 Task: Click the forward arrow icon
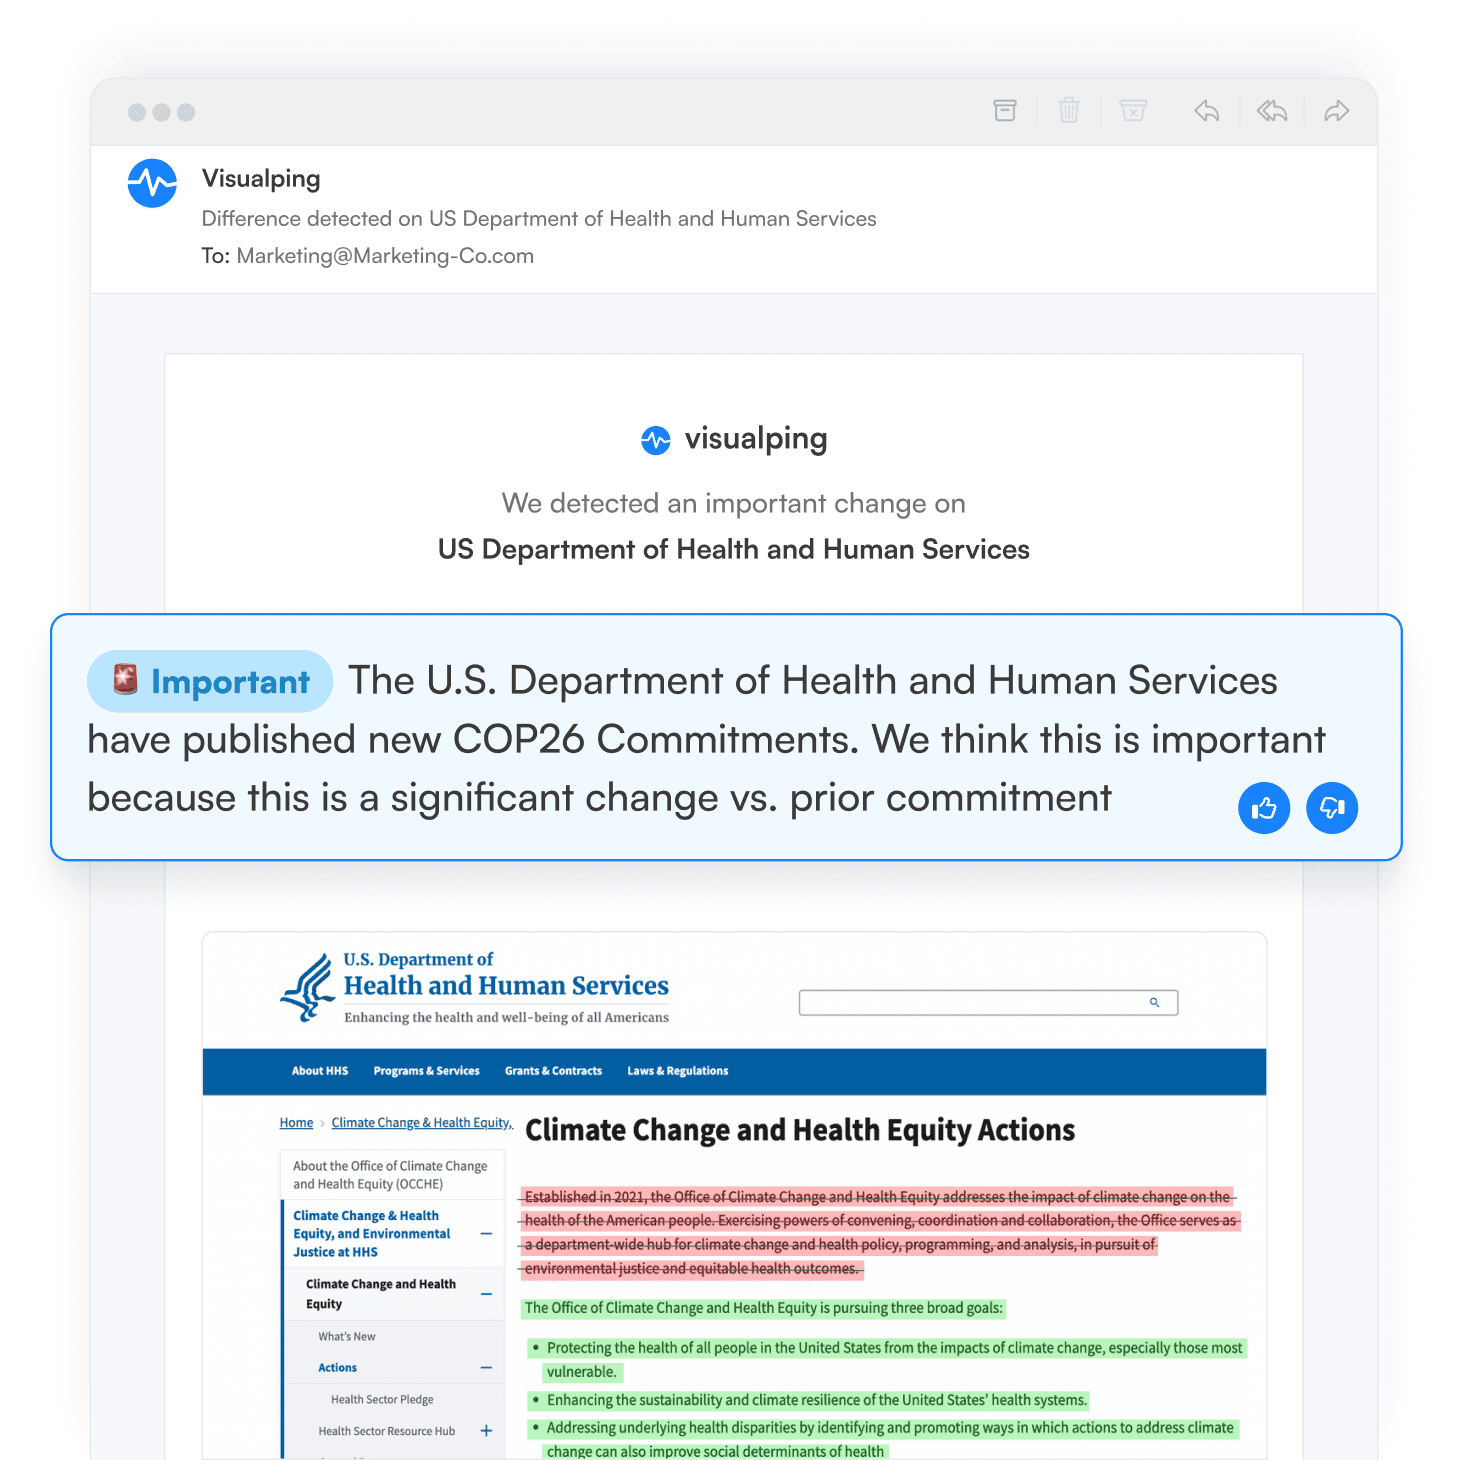(1337, 111)
